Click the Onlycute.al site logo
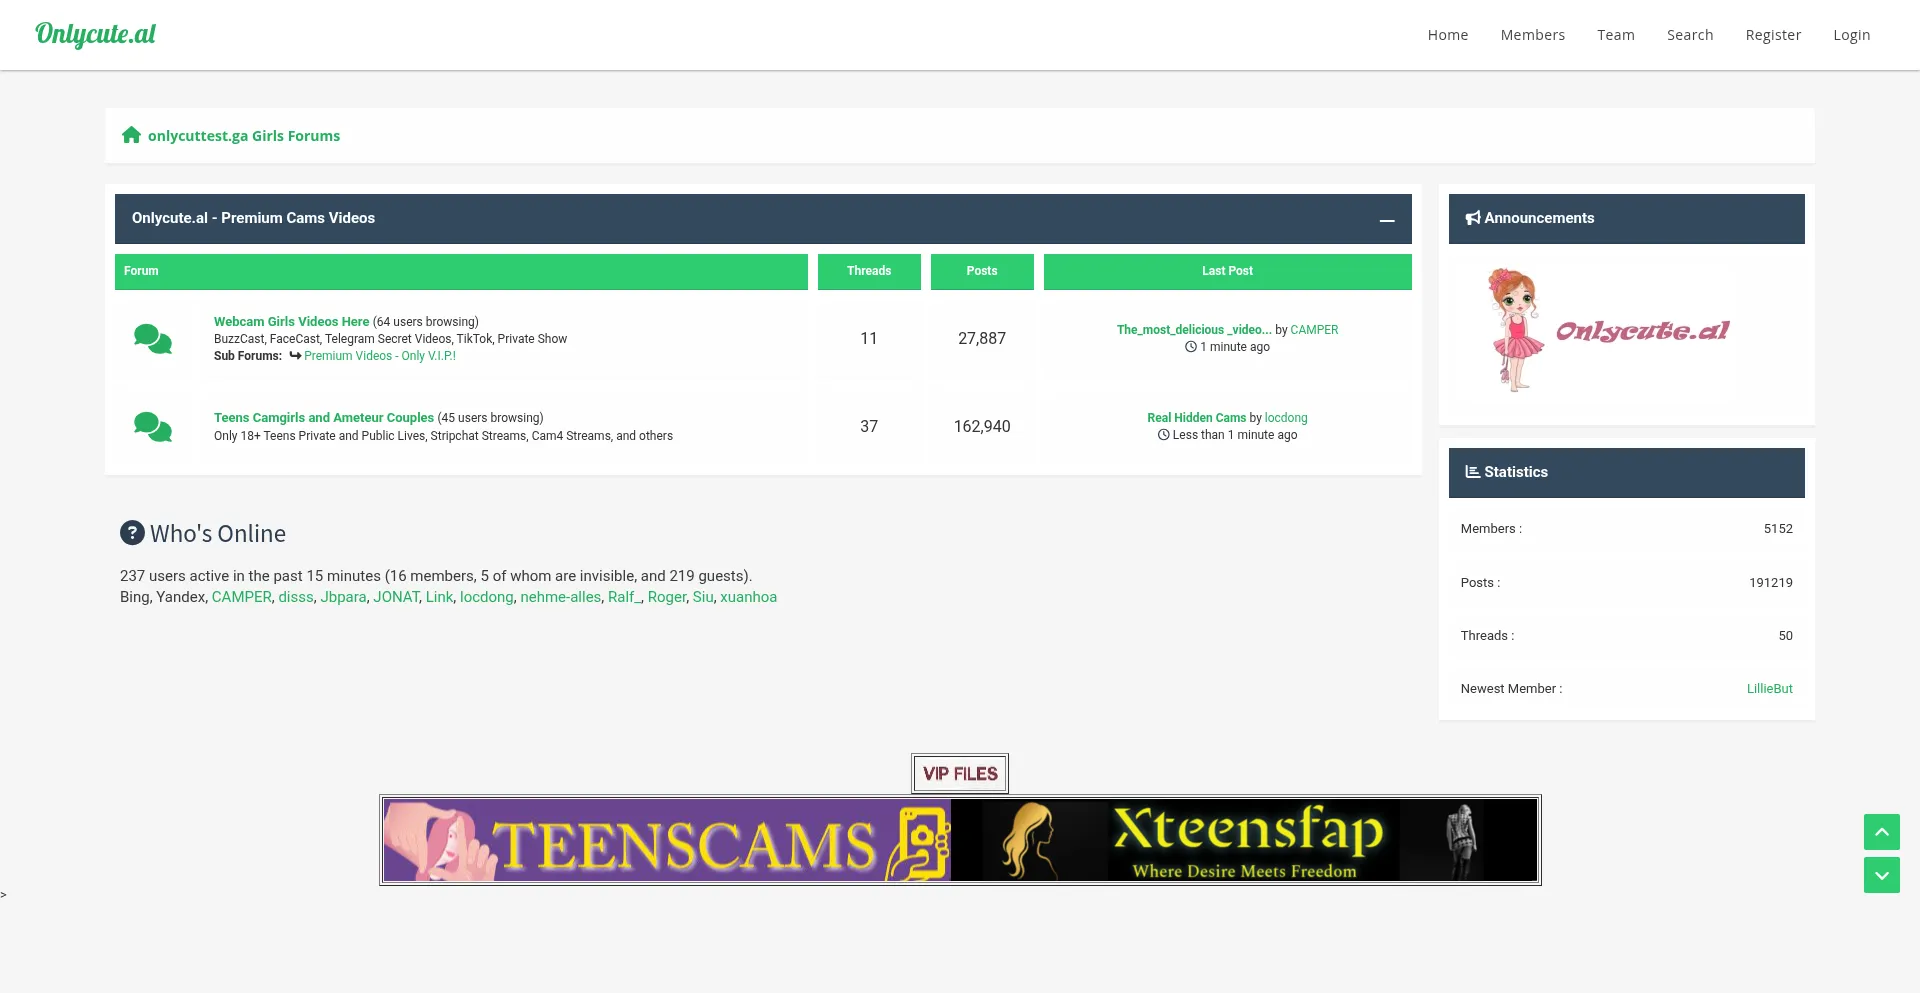This screenshot has height=993, width=1920. pyautogui.click(x=95, y=35)
